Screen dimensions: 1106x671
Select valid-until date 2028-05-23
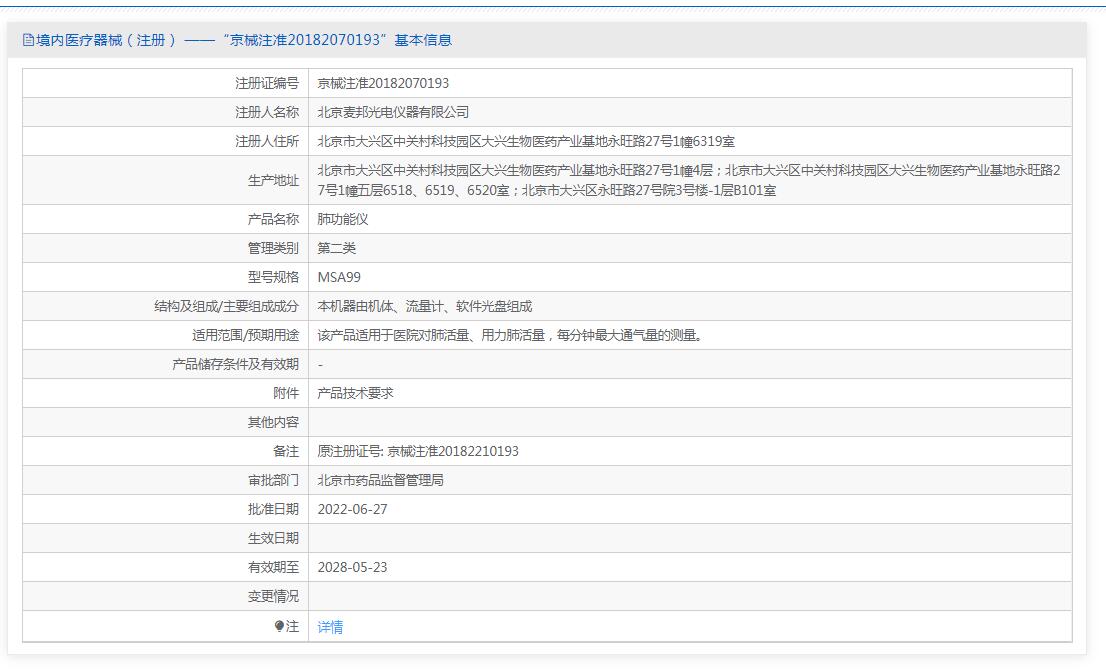click(x=353, y=567)
